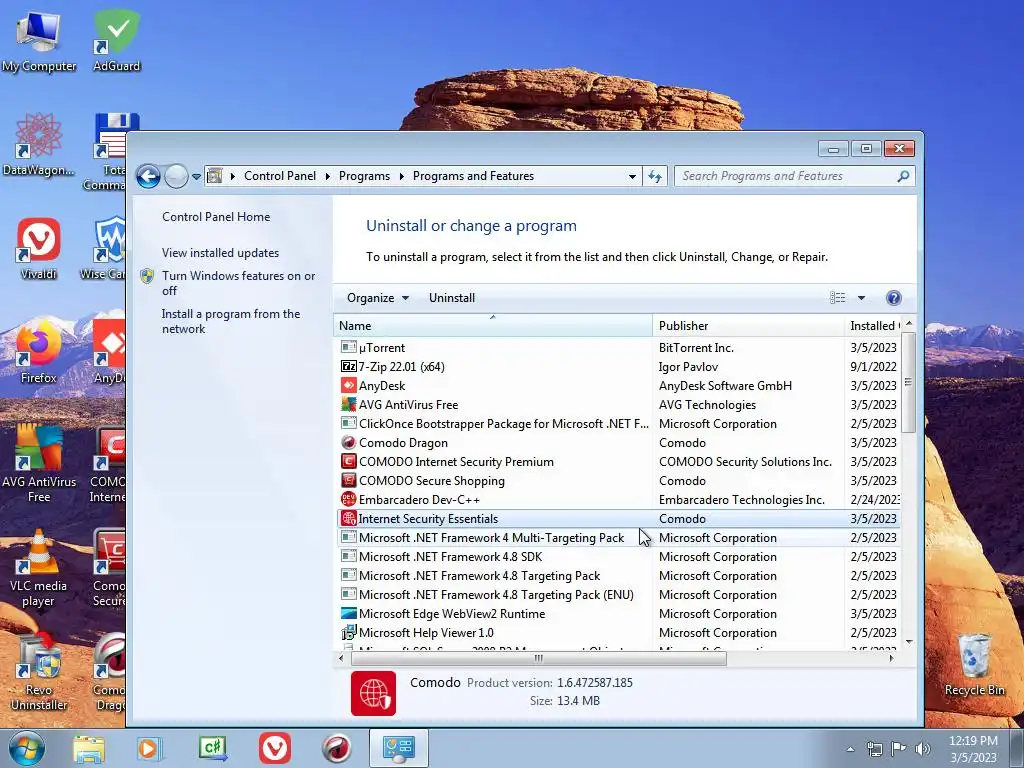Sort by the Installed On column header
The width and height of the screenshot is (1024, 768).
pyautogui.click(x=872, y=325)
